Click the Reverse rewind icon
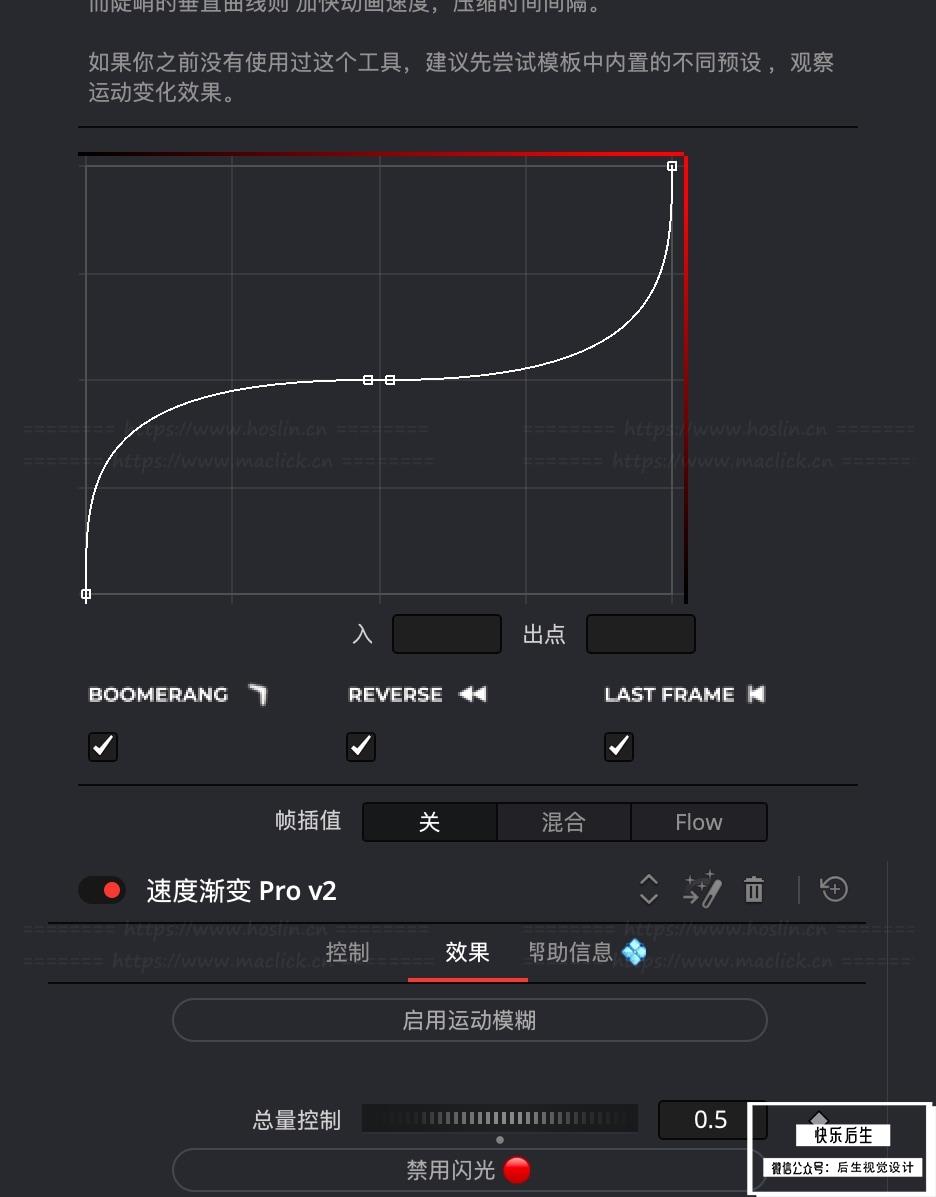936x1197 pixels. click(x=473, y=694)
